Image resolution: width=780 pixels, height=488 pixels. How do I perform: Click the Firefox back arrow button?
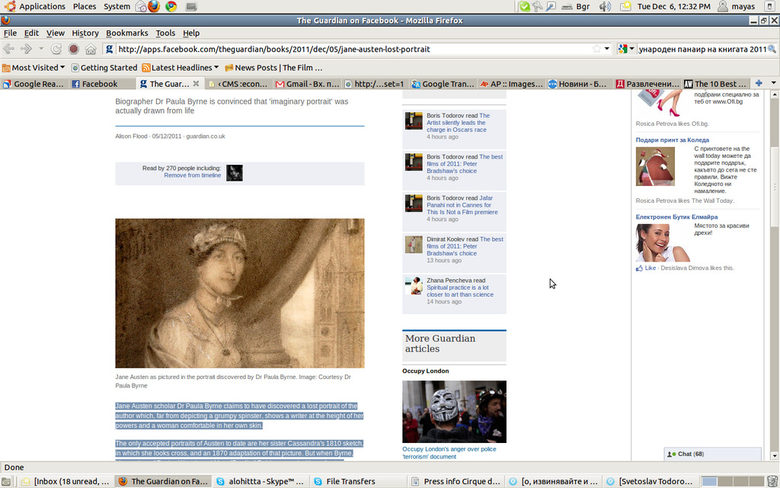(x=9, y=49)
